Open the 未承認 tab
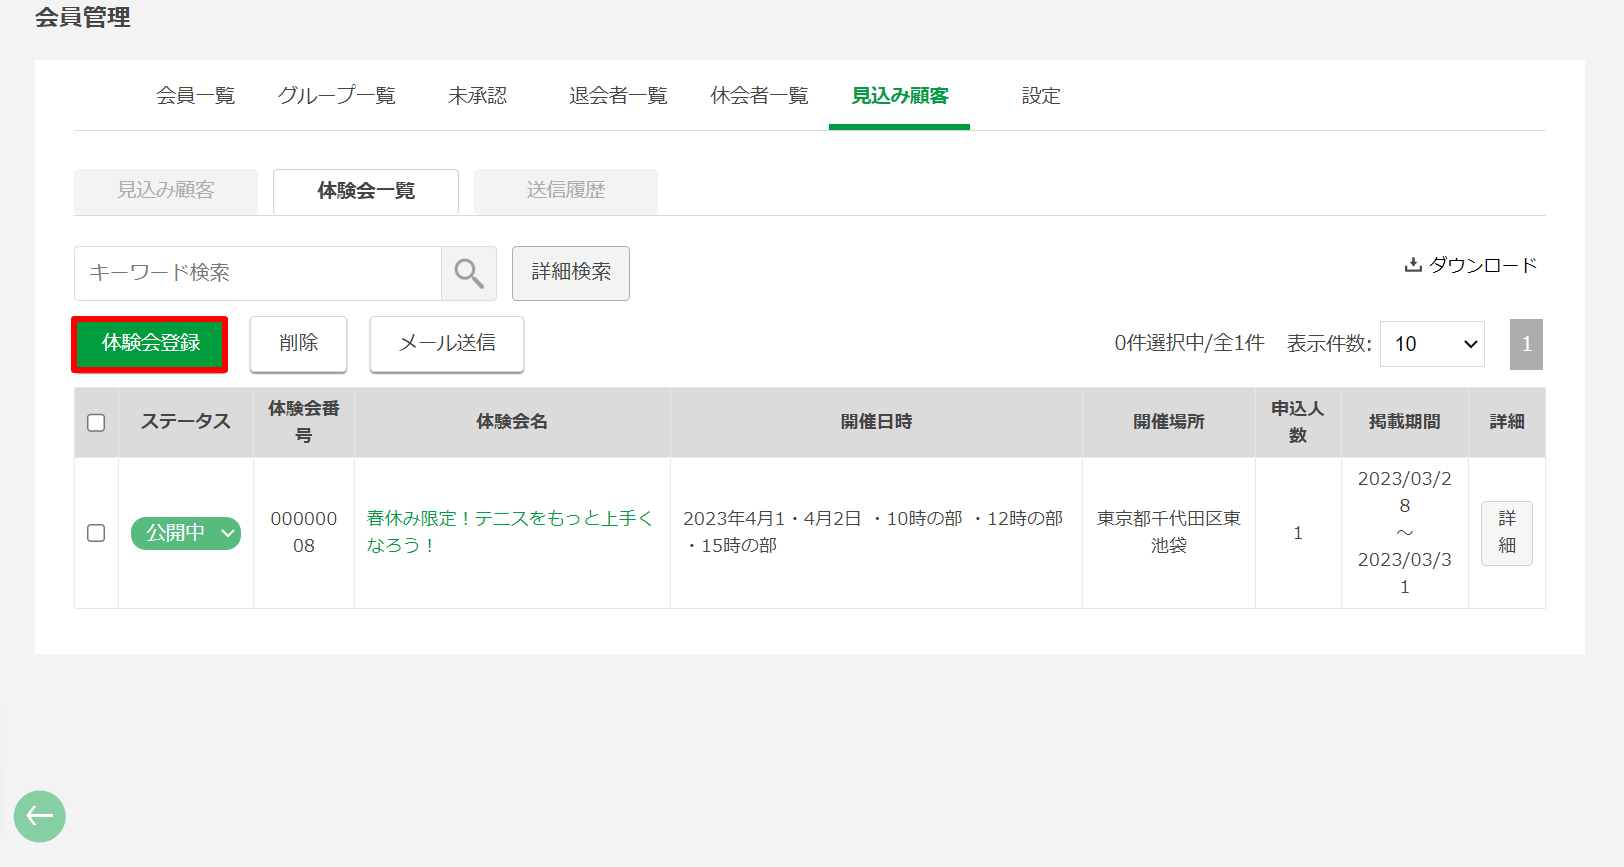This screenshot has width=1624, height=867. (x=477, y=96)
